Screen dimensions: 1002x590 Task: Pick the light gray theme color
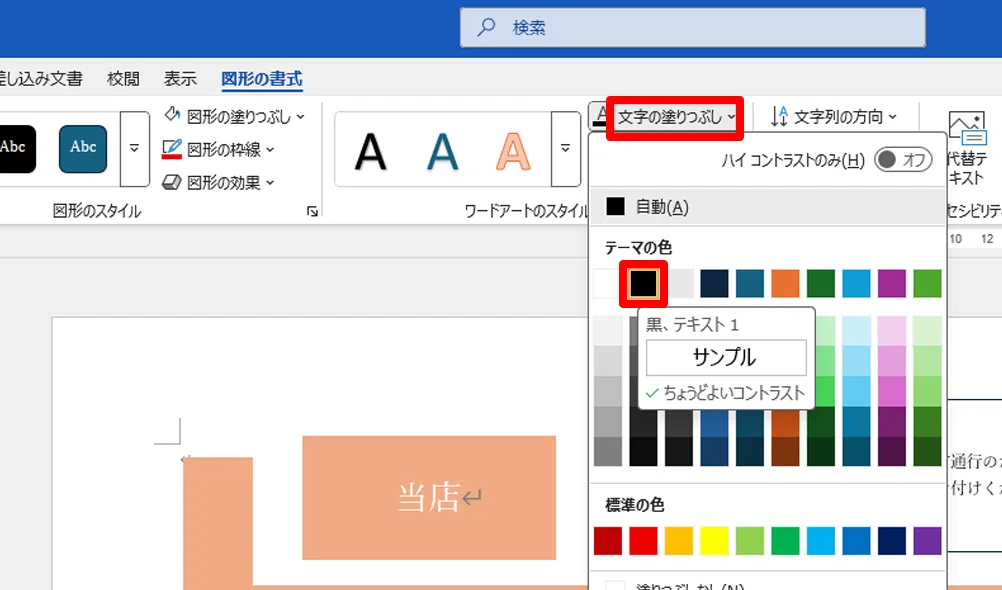680,284
